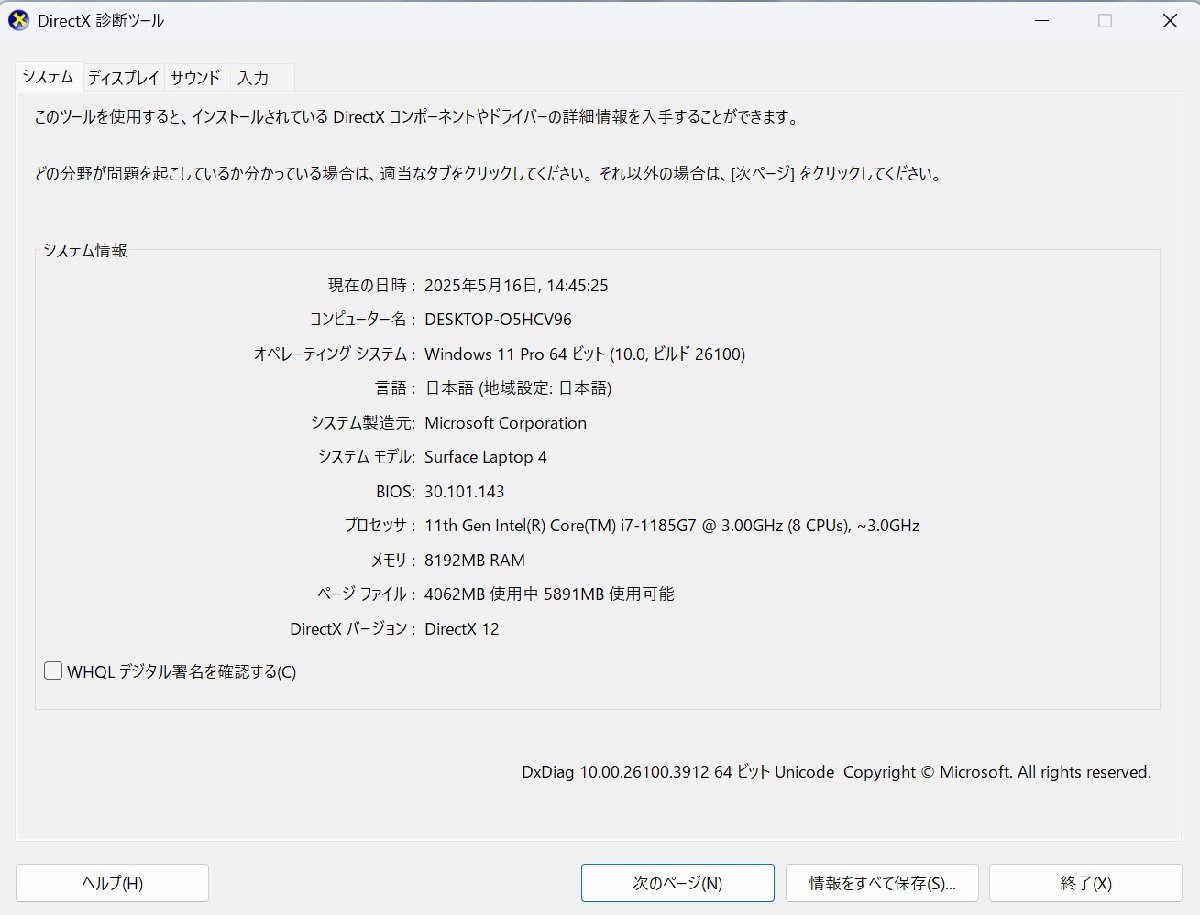This screenshot has height=915, width=1200.
Task: Click the オペレーティング システム label
Action: pos(334,354)
